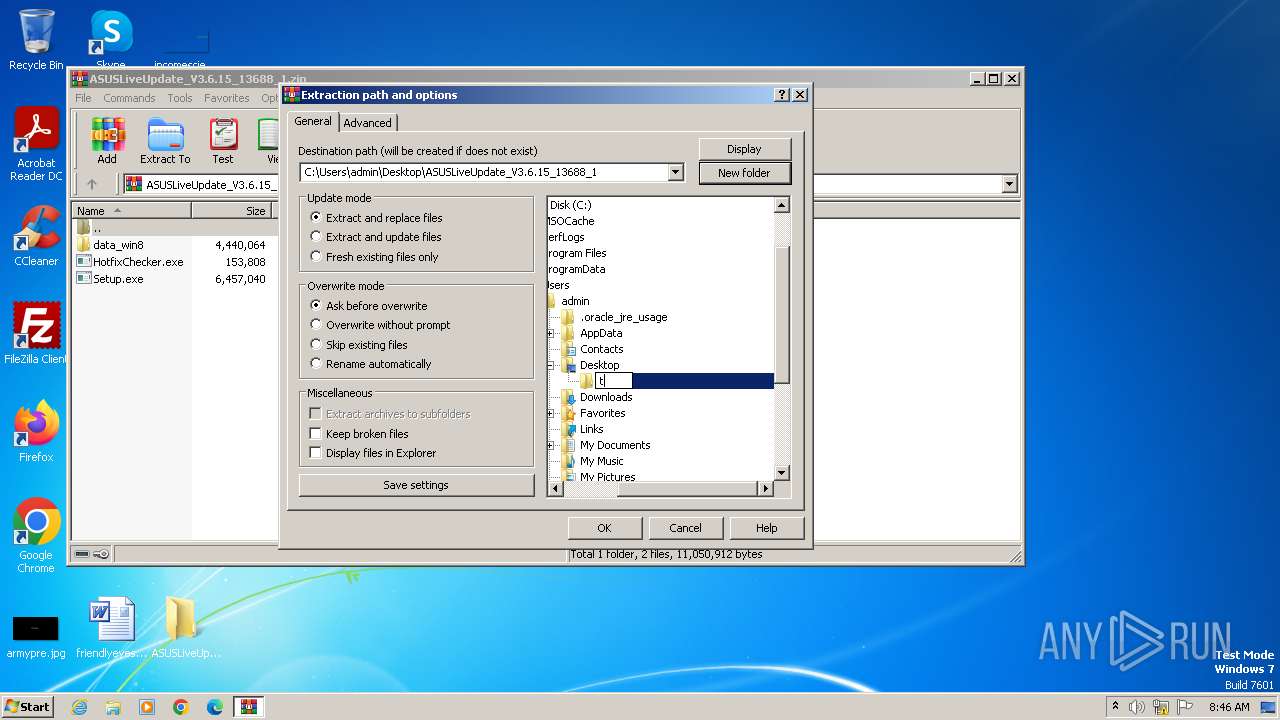Click the Extract To toolbar icon
This screenshot has height=720, width=1280.
coord(165,141)
